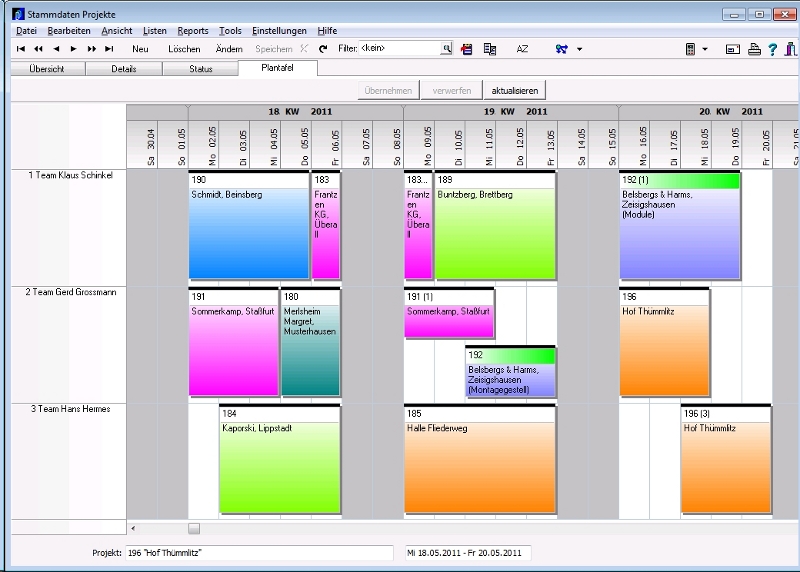Click the AZ sort button
The height and width of the screenshot is (572, 800).
pyautogui.click(x=522, y=49)
